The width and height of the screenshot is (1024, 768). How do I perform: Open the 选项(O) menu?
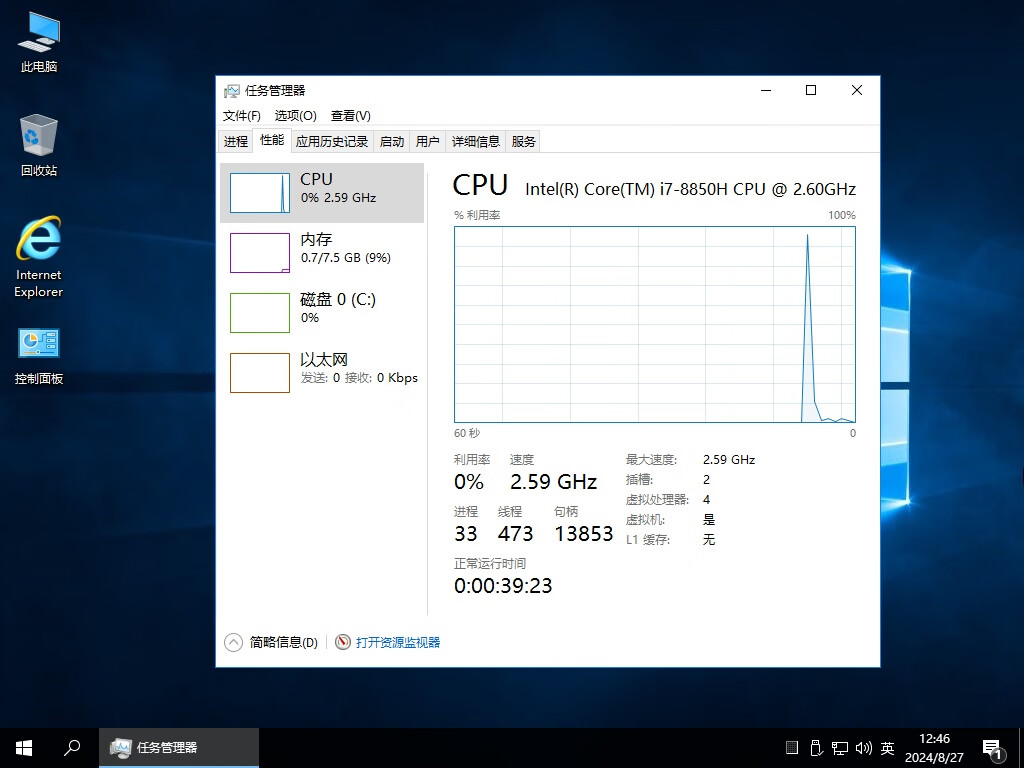pyautogui.click(x=295, y=116)
